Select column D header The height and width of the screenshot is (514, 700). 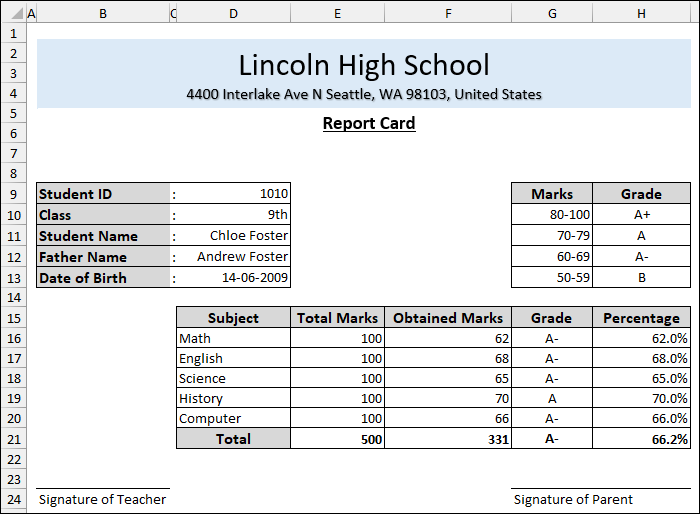[233, 14]
